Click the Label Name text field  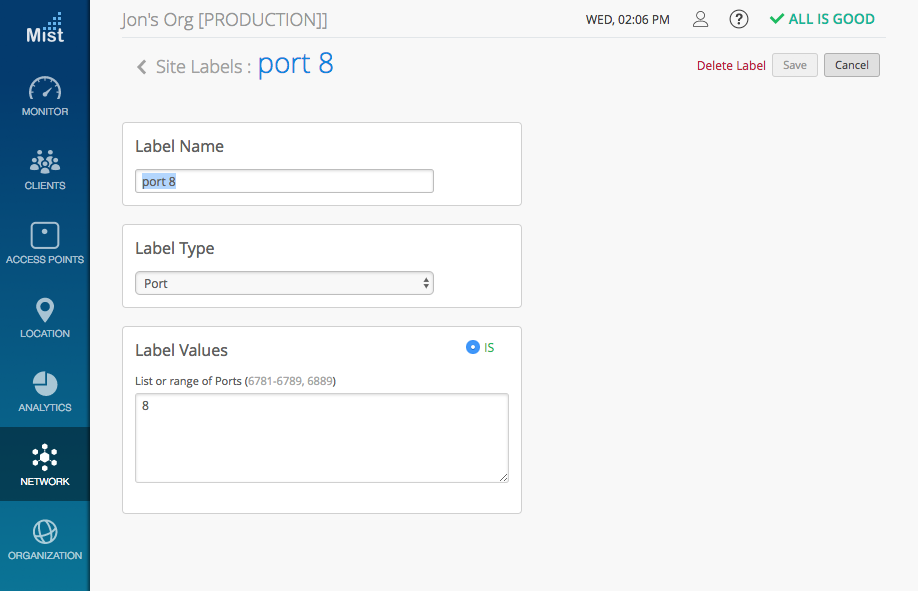(x=284, y=181)
